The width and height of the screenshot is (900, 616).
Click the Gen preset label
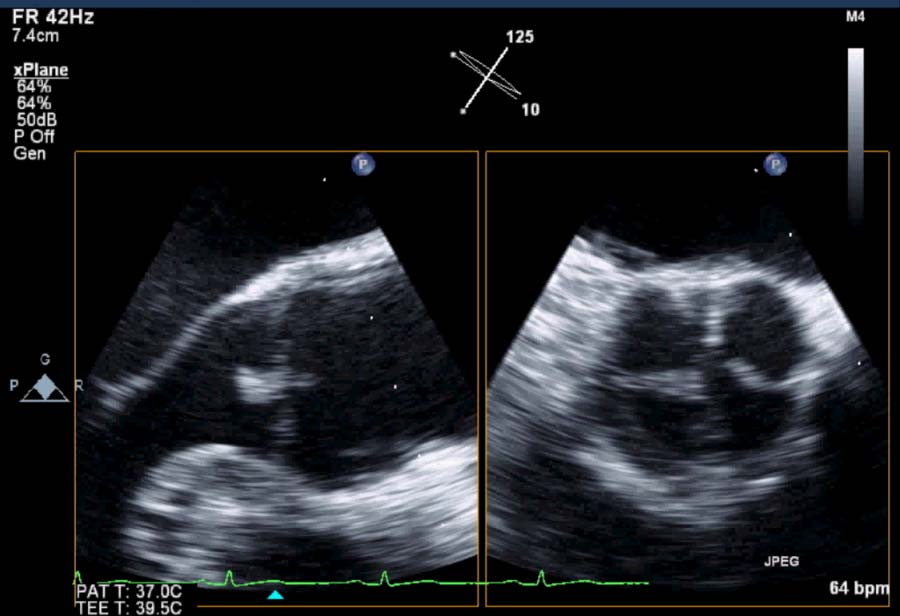point(27,154)
